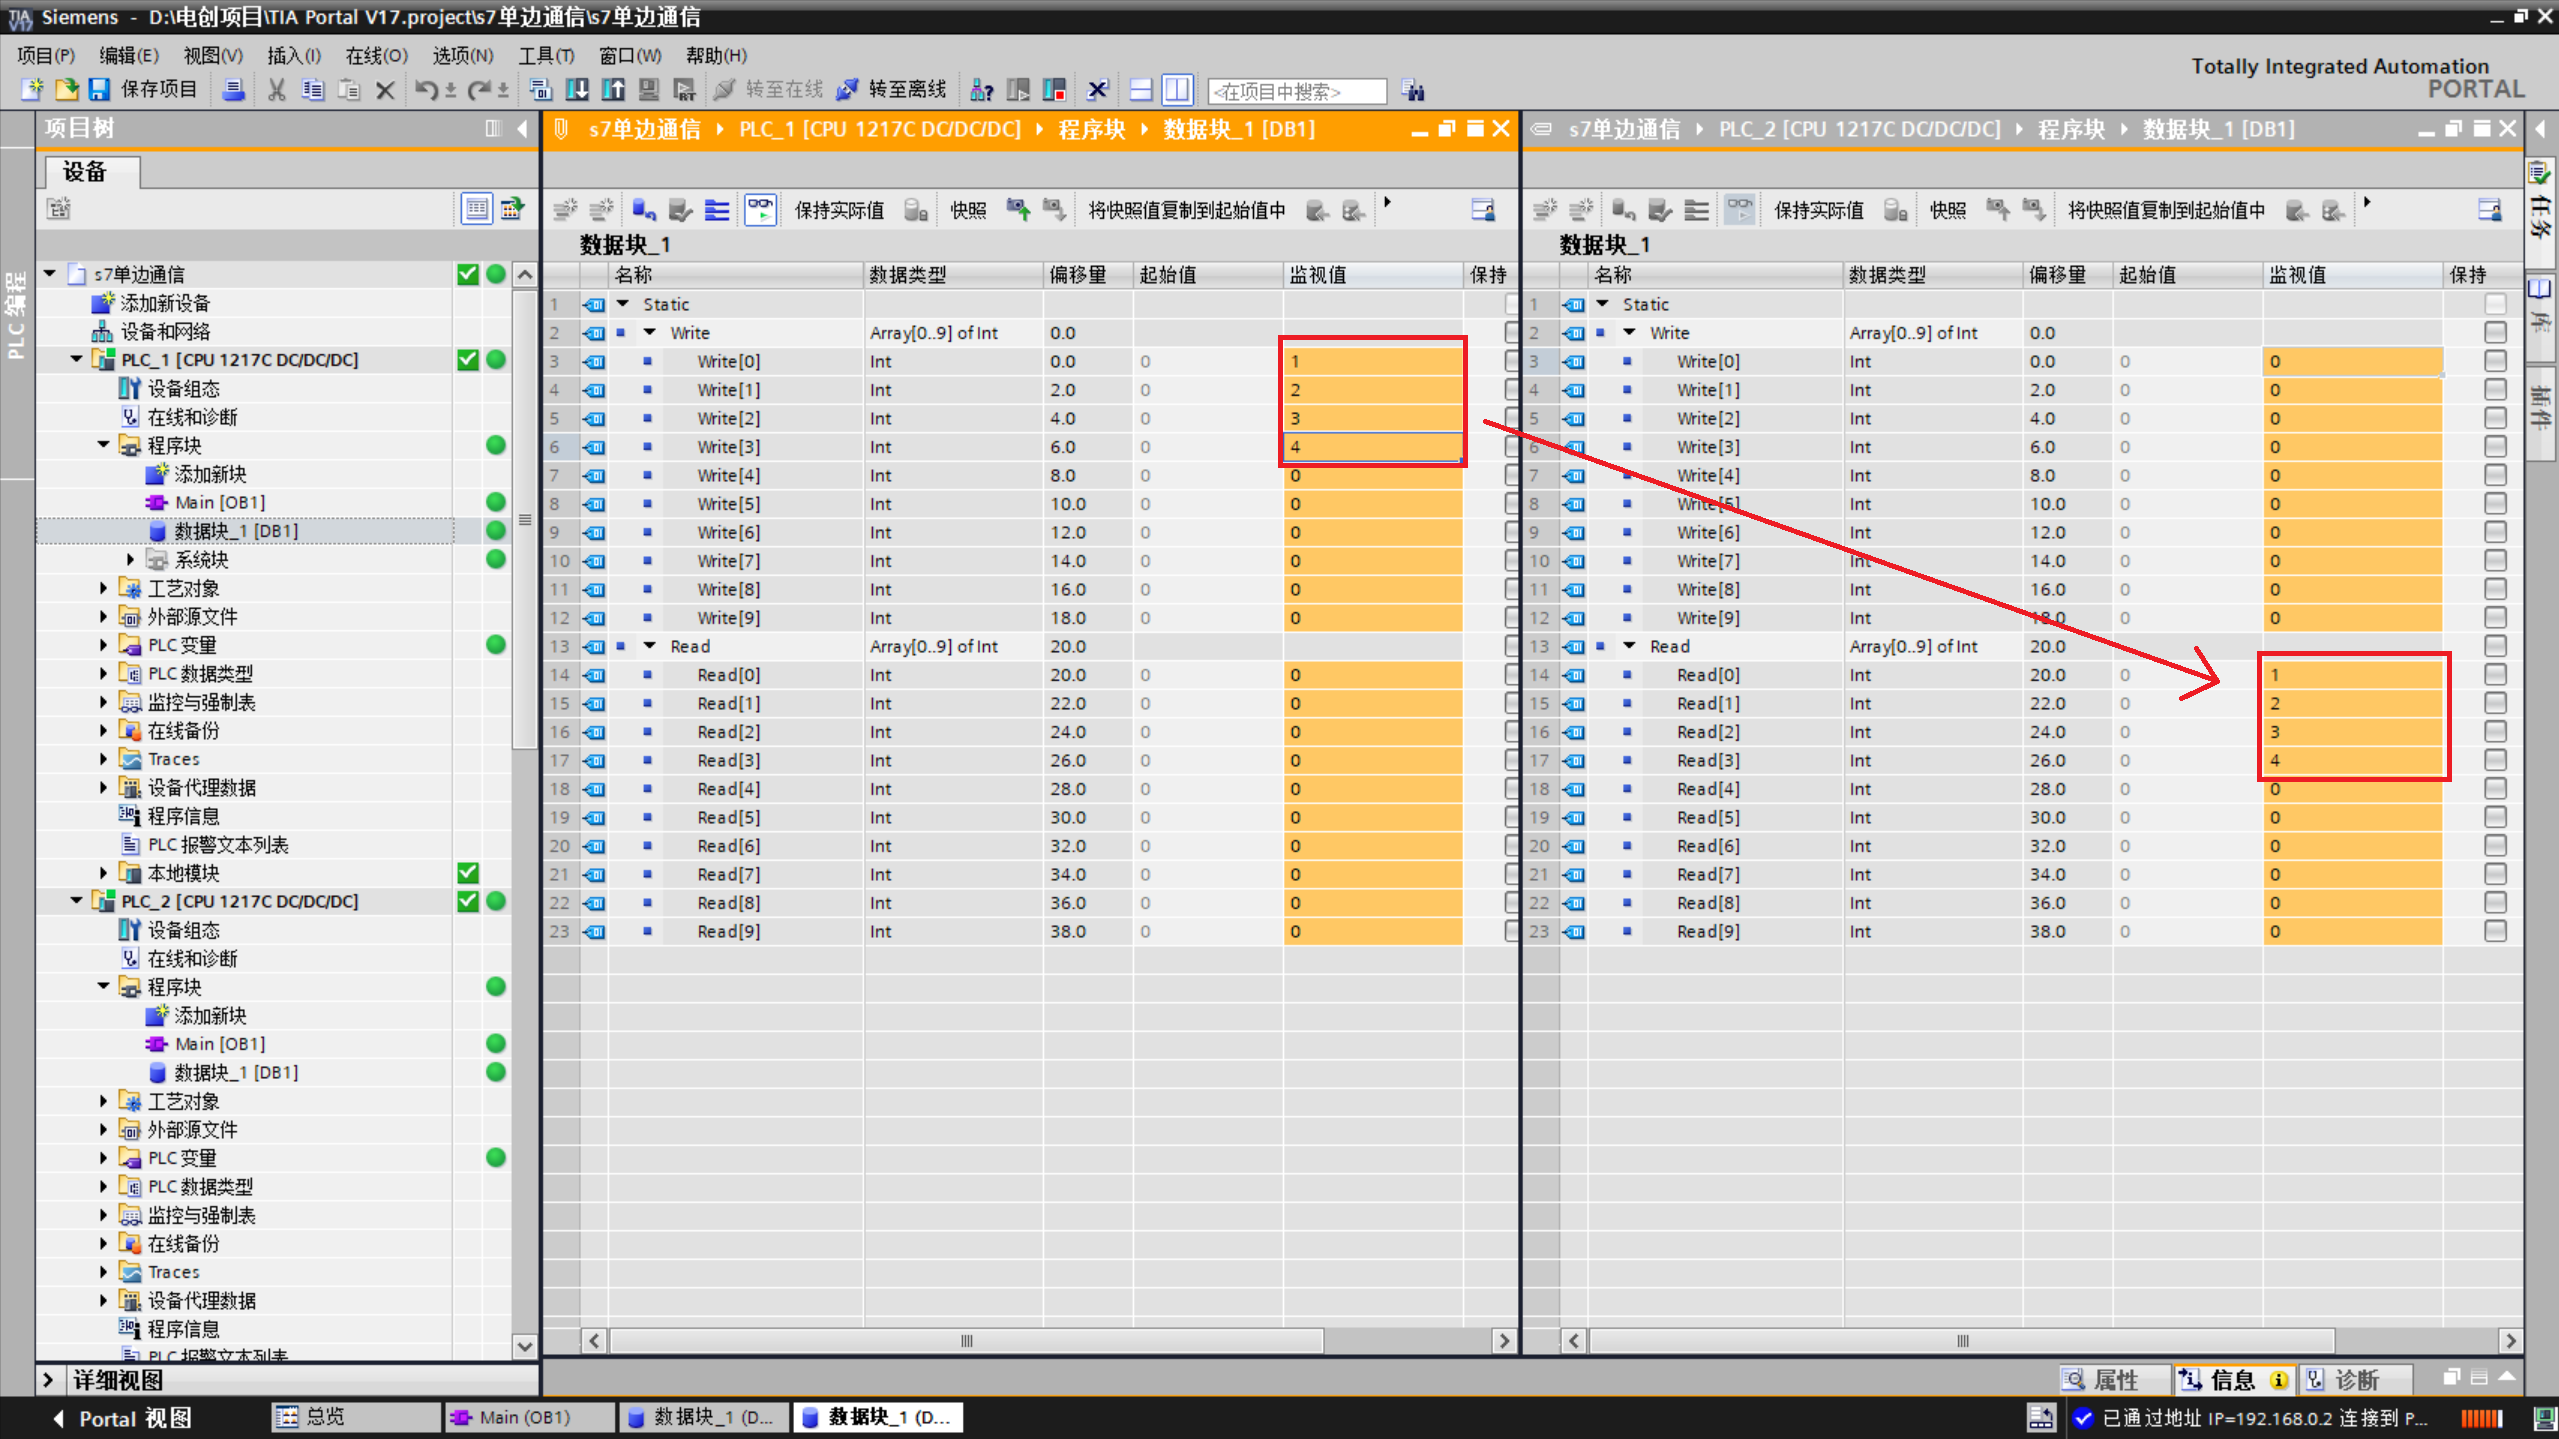Click the undo arrow icon
This screenshot has width=2559, height=1439.
(425, 90)
